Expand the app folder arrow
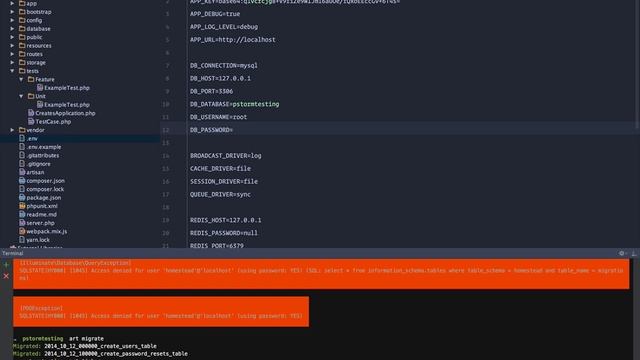The image size is (640, 360). [12, 3]
